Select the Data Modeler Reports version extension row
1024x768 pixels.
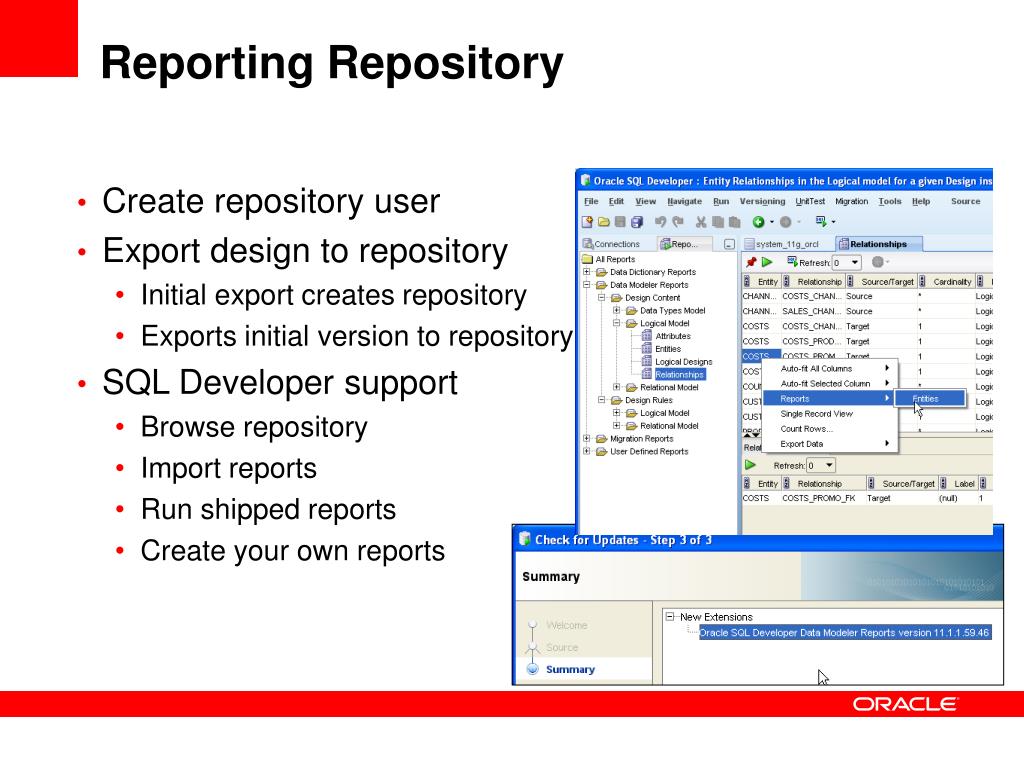[x=845, y=633]
